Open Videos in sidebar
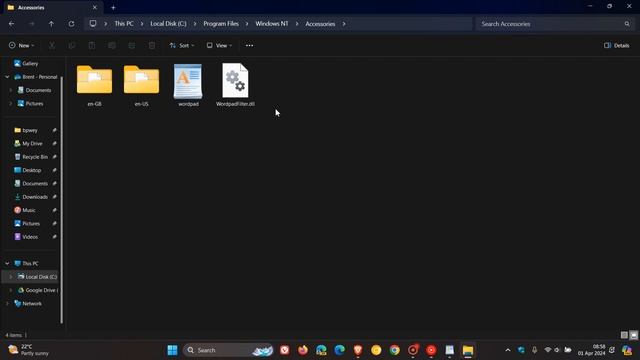The height and width of the screenshot is (360, 640). coord(30,237)
